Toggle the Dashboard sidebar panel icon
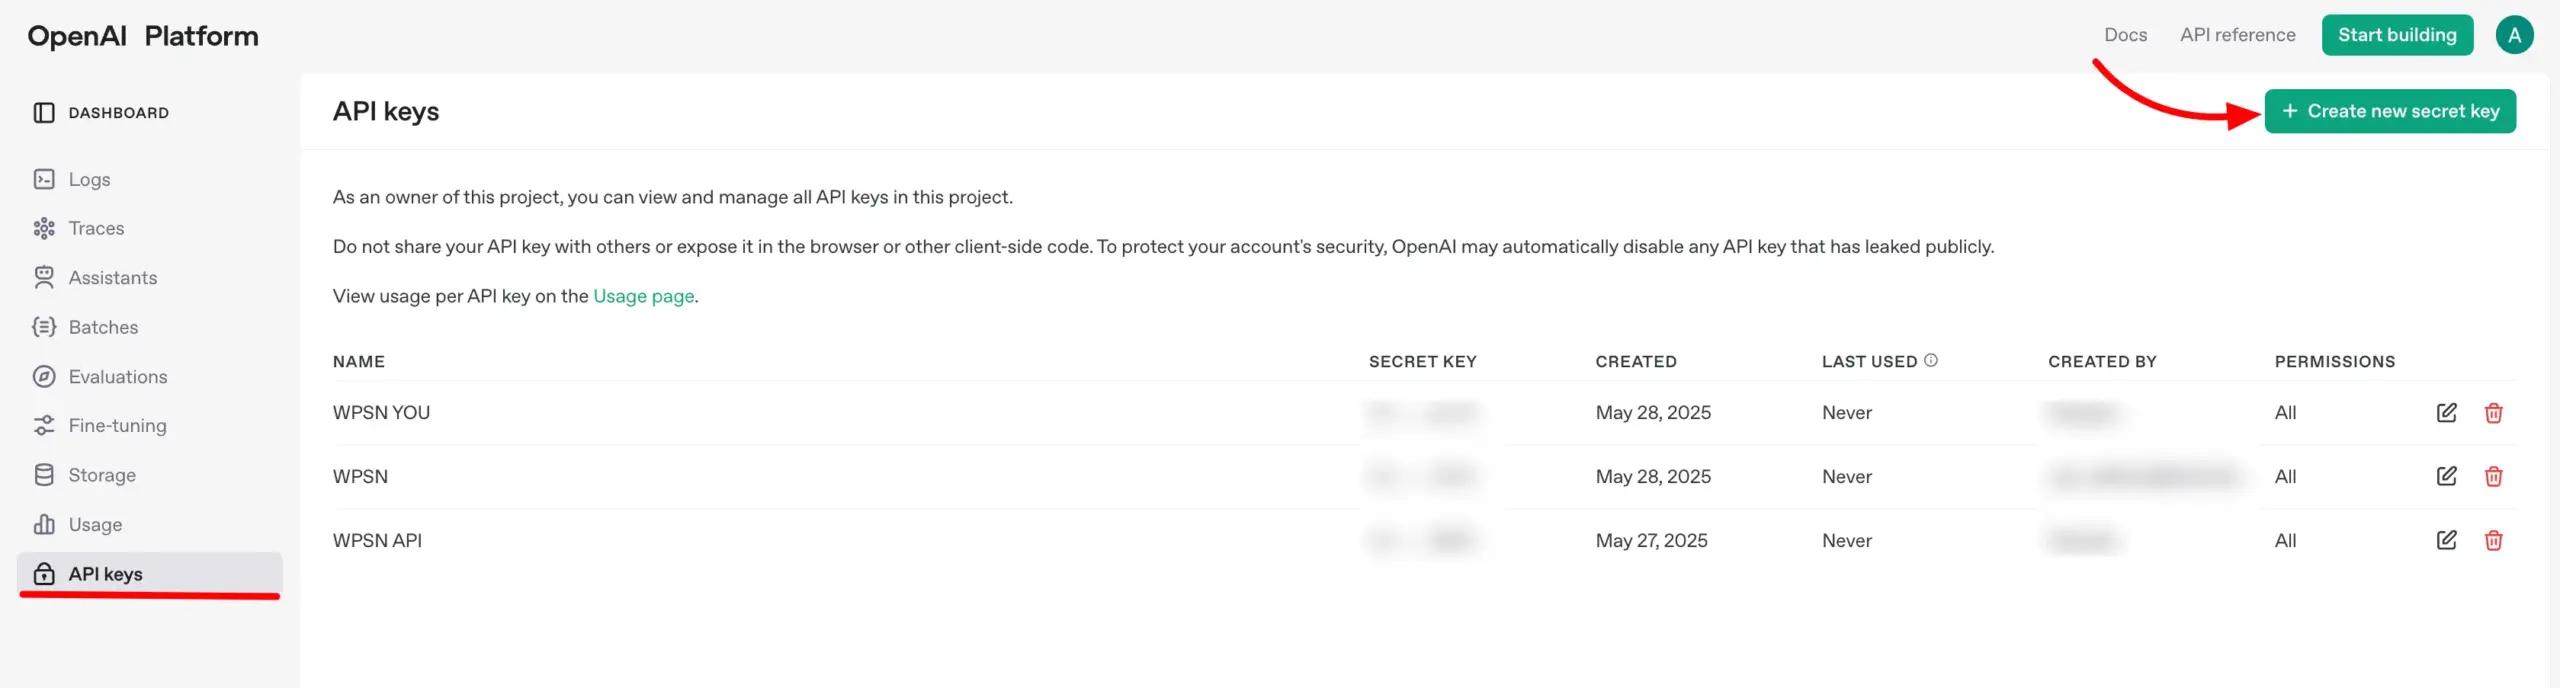 [44, 113]
